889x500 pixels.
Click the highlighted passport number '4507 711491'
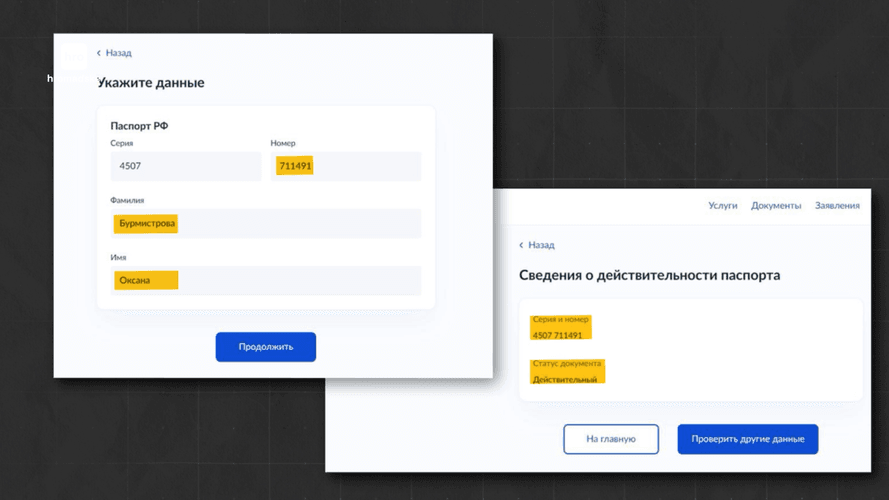coord(558,335)
